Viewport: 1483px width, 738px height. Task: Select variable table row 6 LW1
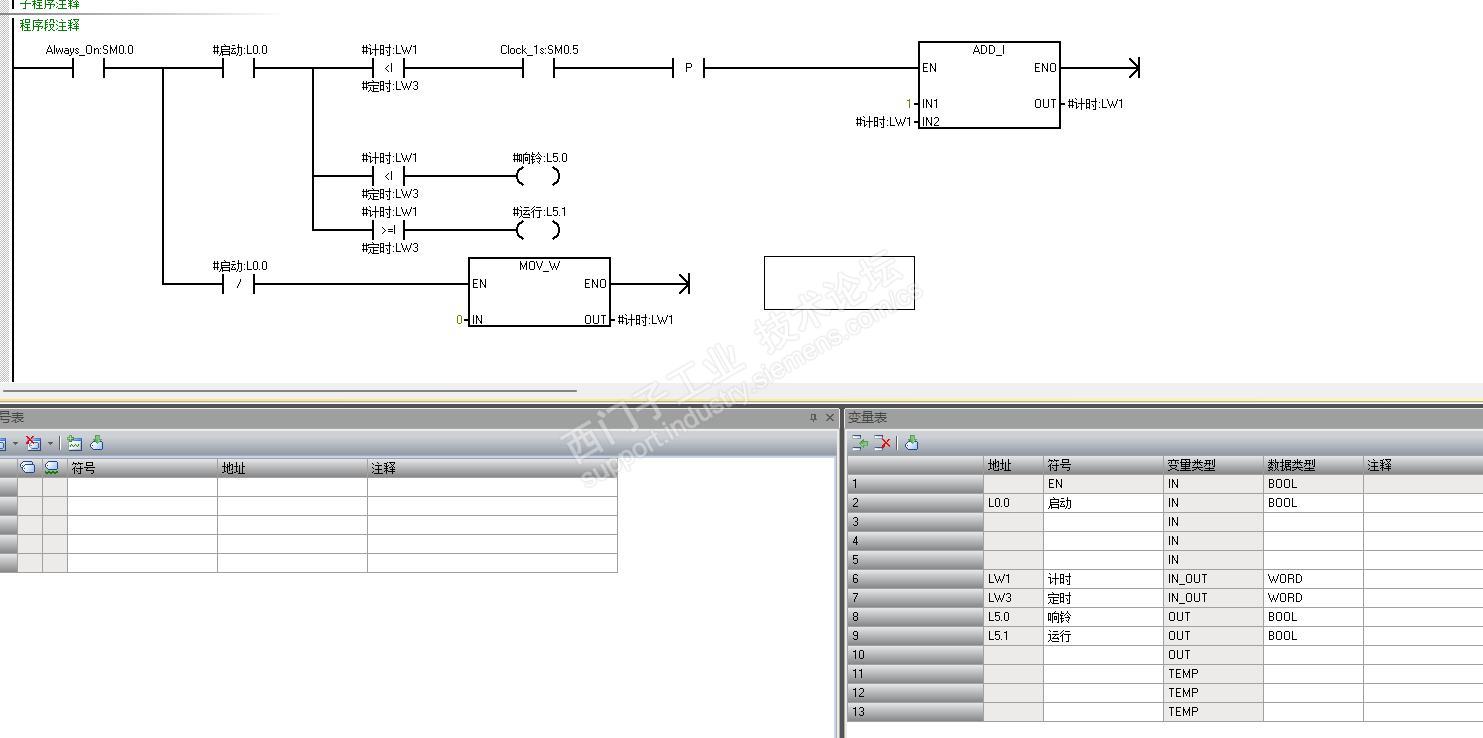coord(1165,578)
